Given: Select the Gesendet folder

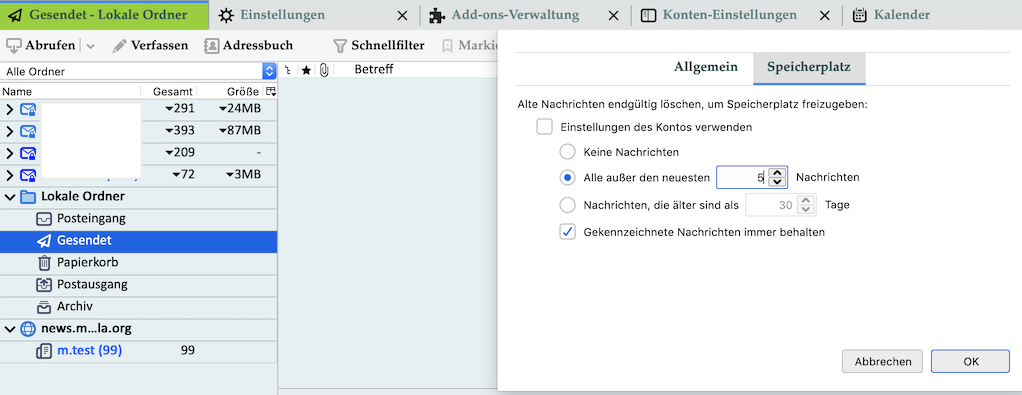Looking at the screenshot, I should [x=138, y=241].
